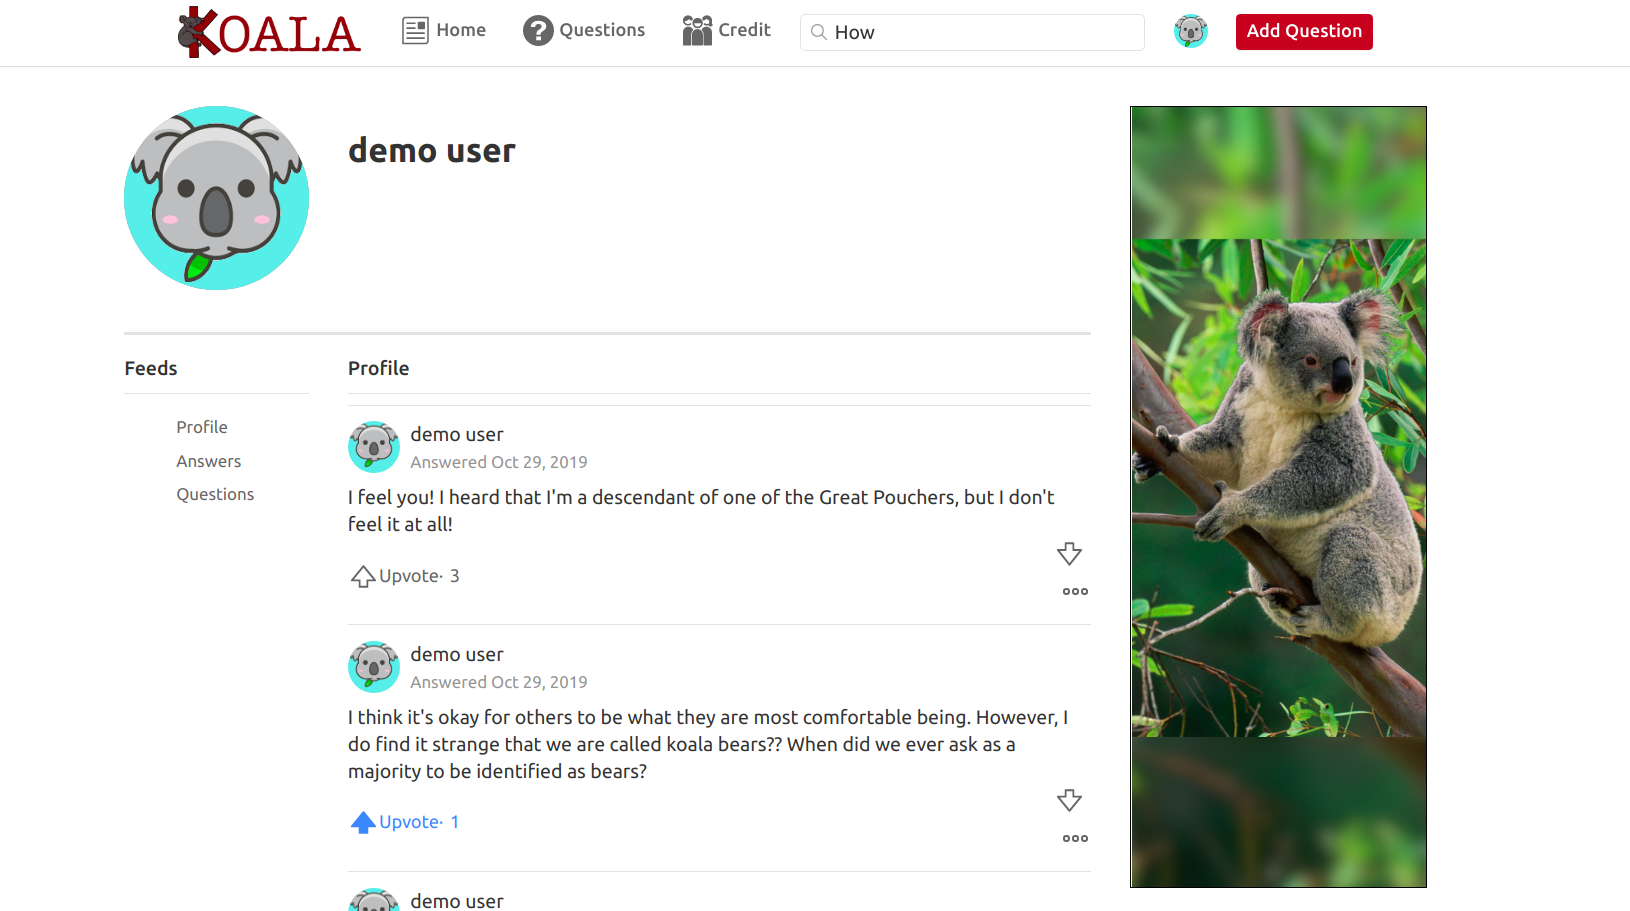Downvote the Great Pouchers answer
Screen dimensions: 1630x911
[x=1069, y=554]
